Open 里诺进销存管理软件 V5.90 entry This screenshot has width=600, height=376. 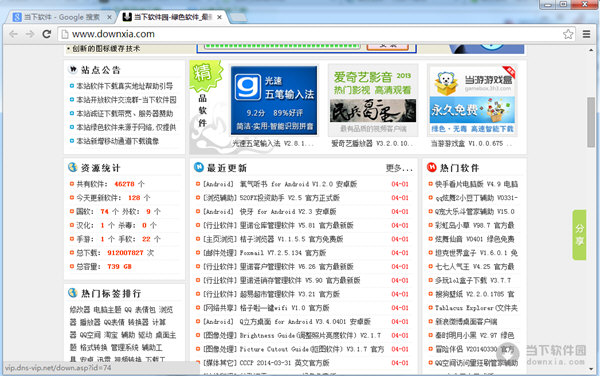tap(300, 280)
